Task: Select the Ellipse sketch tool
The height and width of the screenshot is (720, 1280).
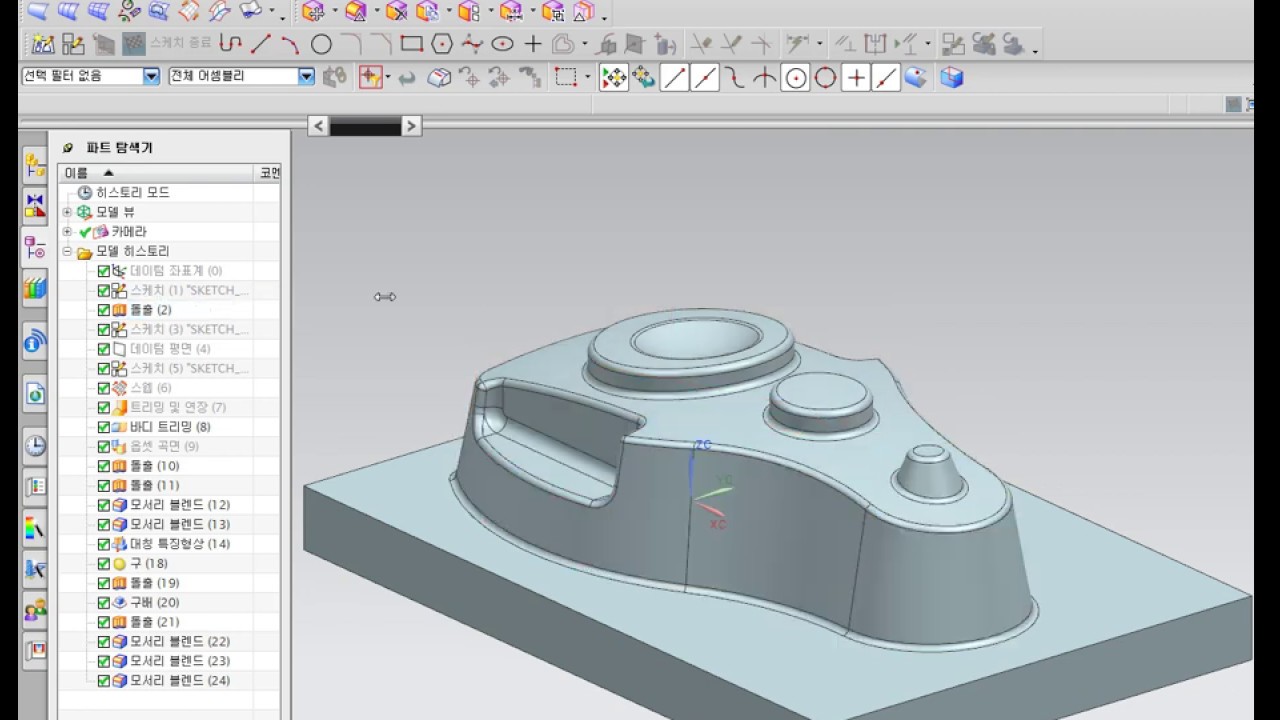Action: pos(502,44)
